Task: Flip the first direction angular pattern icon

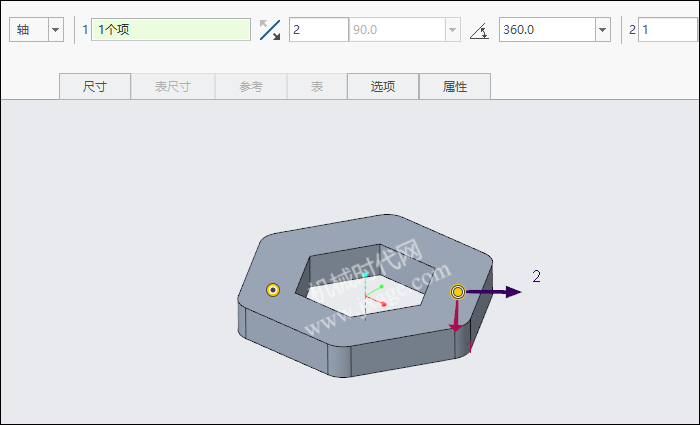Action: point(270,30)
